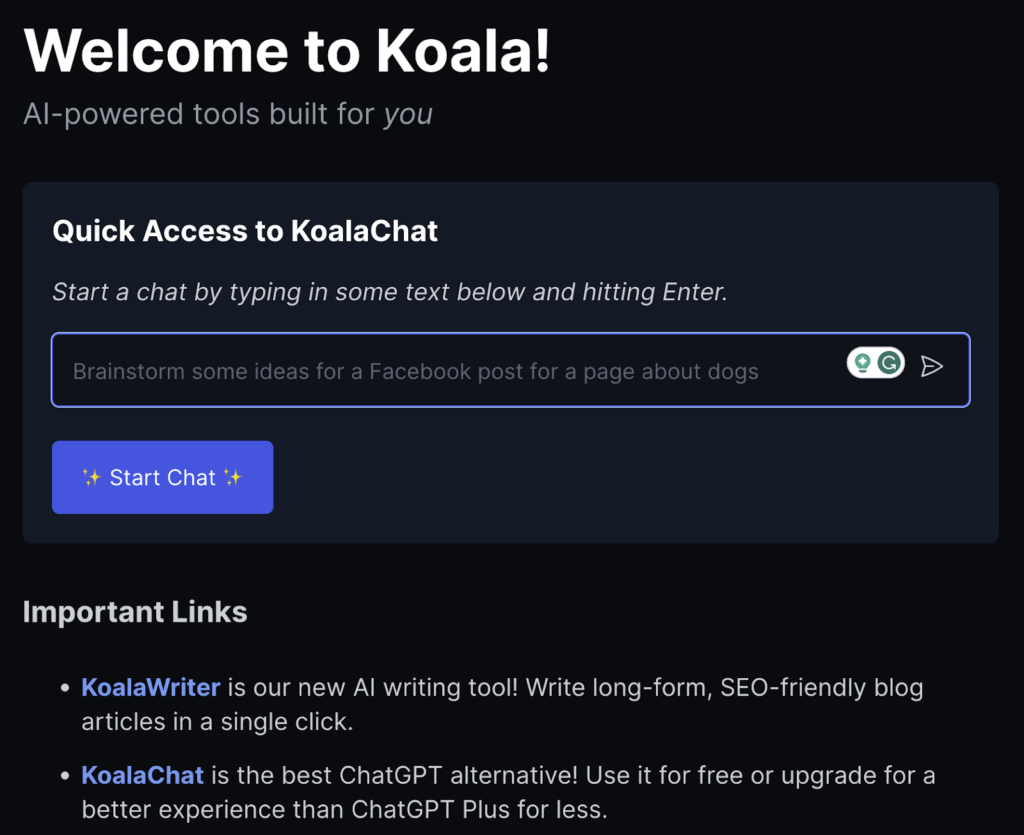Image resolution: width=1024 pixels, height=835 pixels.
Task: Click the 'Brainstorm some ideas' placeholder text
Action: (416, 371)
